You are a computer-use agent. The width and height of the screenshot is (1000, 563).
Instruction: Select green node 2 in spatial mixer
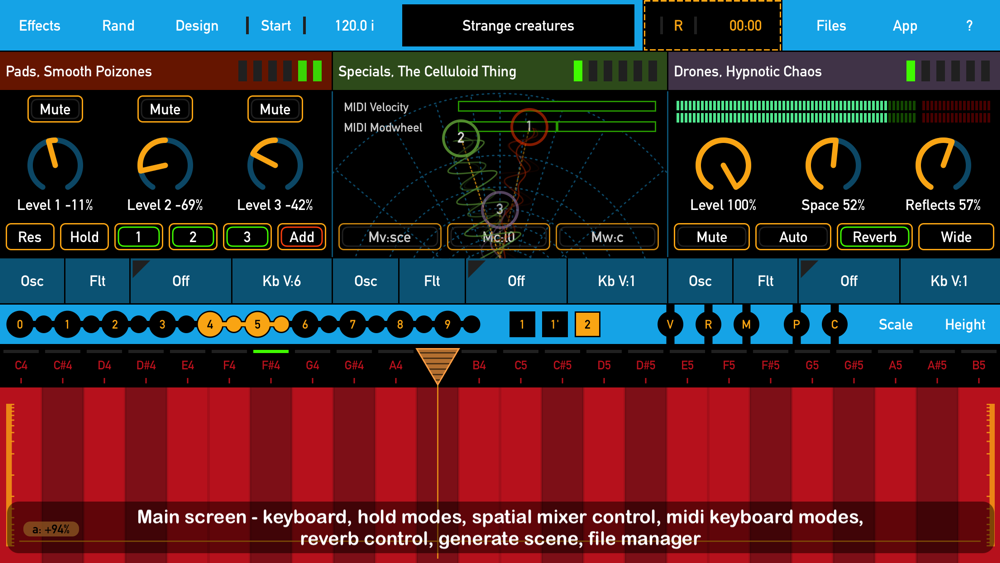[x=460, y=138]
